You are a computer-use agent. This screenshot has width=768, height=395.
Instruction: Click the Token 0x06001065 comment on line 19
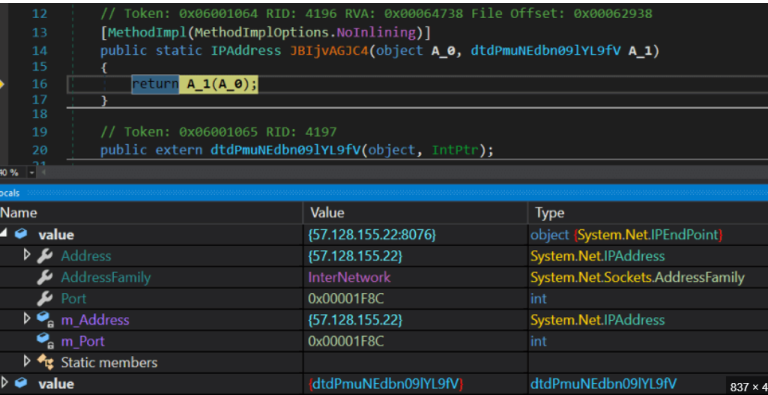click(x=218, y=132)
